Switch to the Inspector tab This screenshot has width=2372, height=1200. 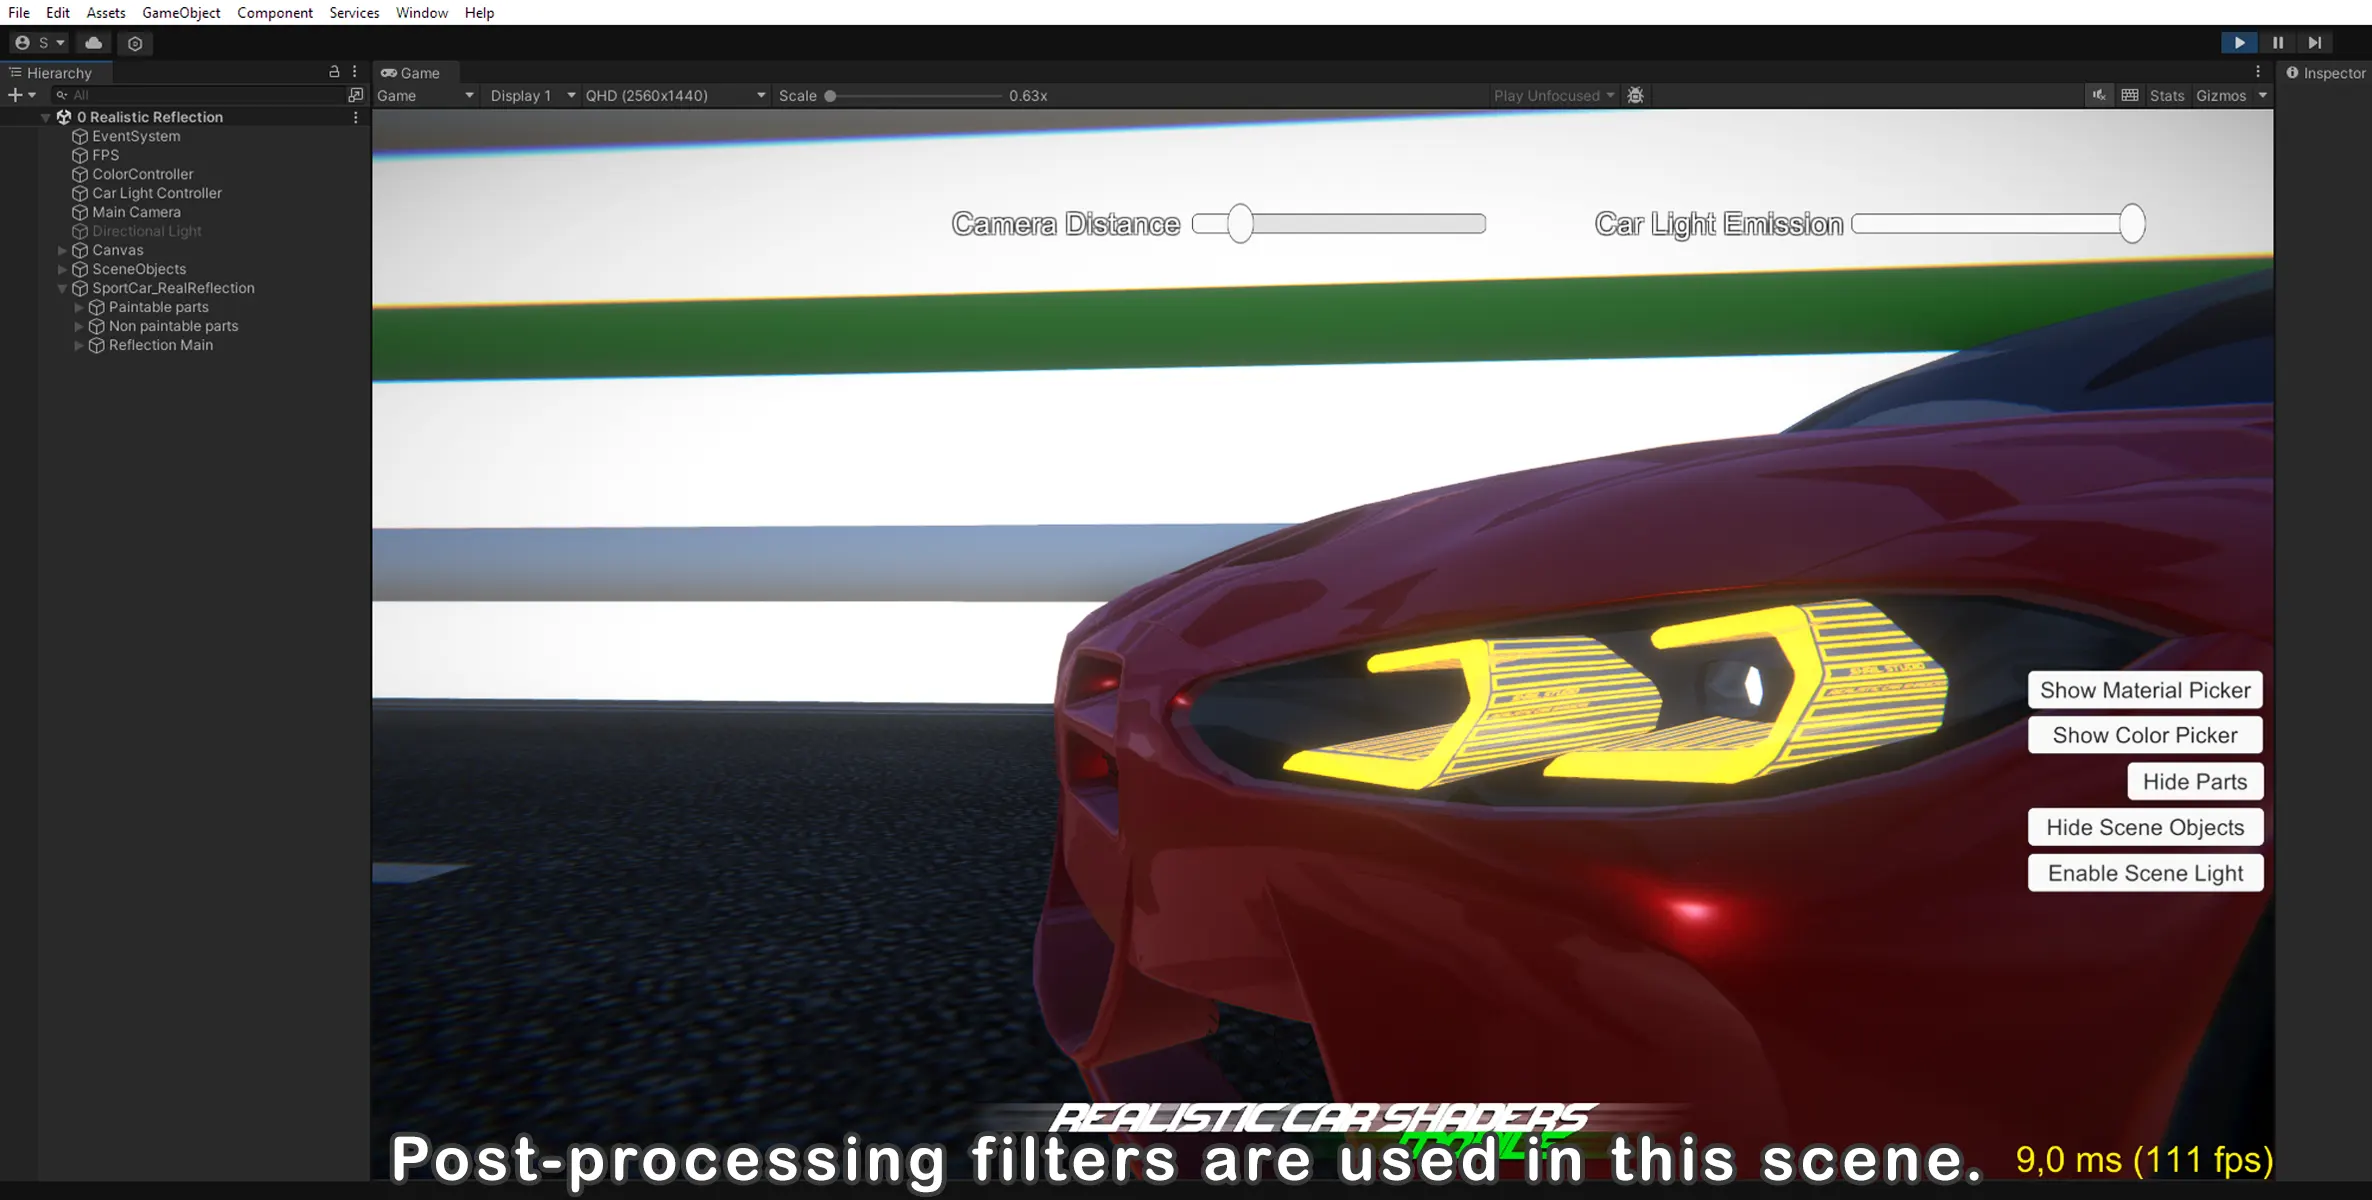point(2326,73)
